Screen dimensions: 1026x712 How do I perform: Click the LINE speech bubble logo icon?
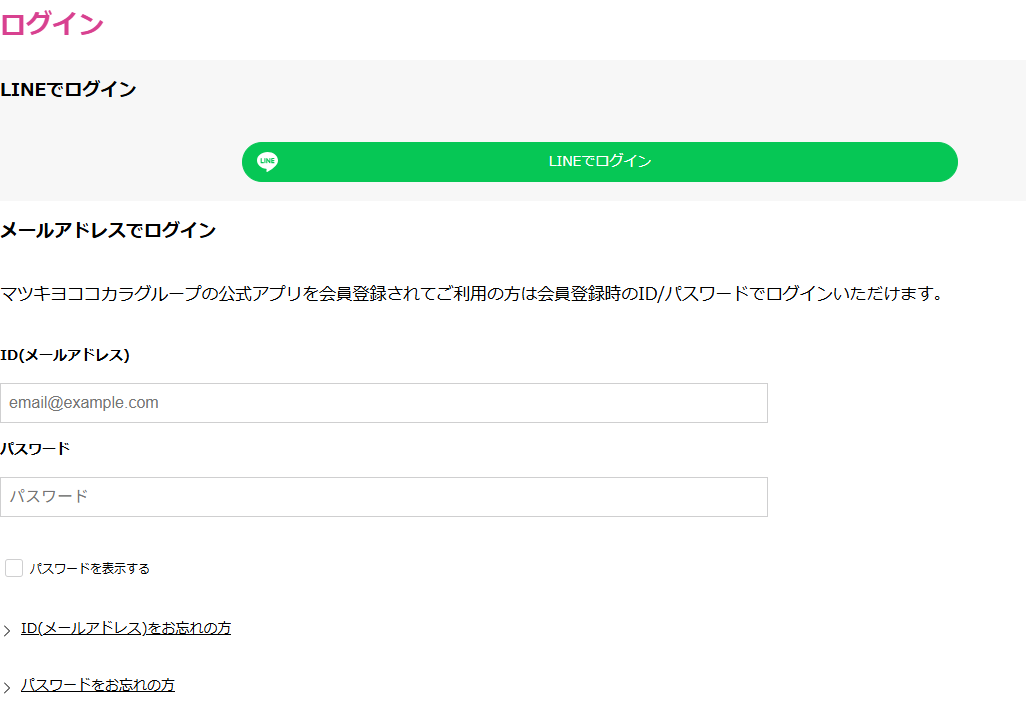267,162
